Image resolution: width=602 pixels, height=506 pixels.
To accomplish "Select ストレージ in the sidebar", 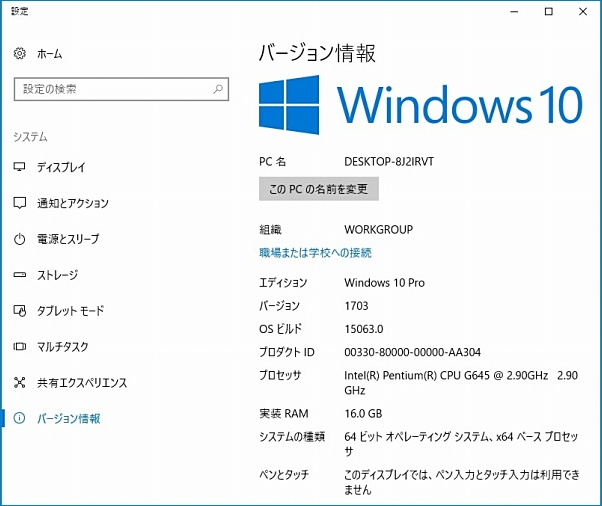I will [x=57, y=275].
